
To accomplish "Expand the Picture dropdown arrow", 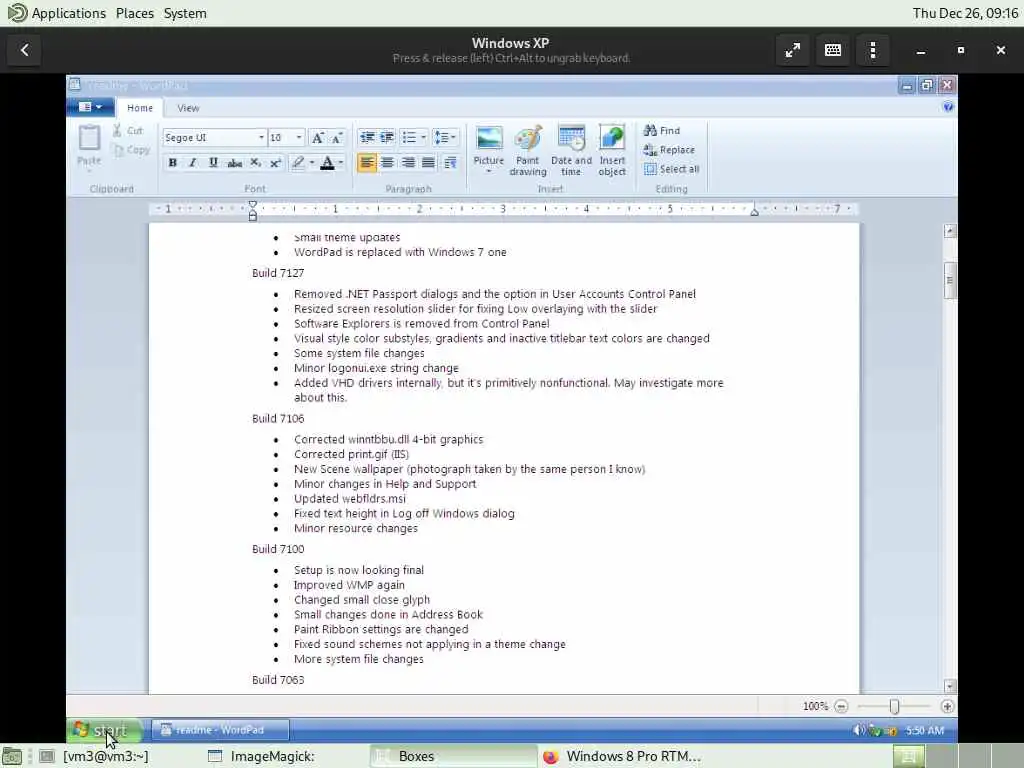I will pyautogui.click(x=488, y=172).
